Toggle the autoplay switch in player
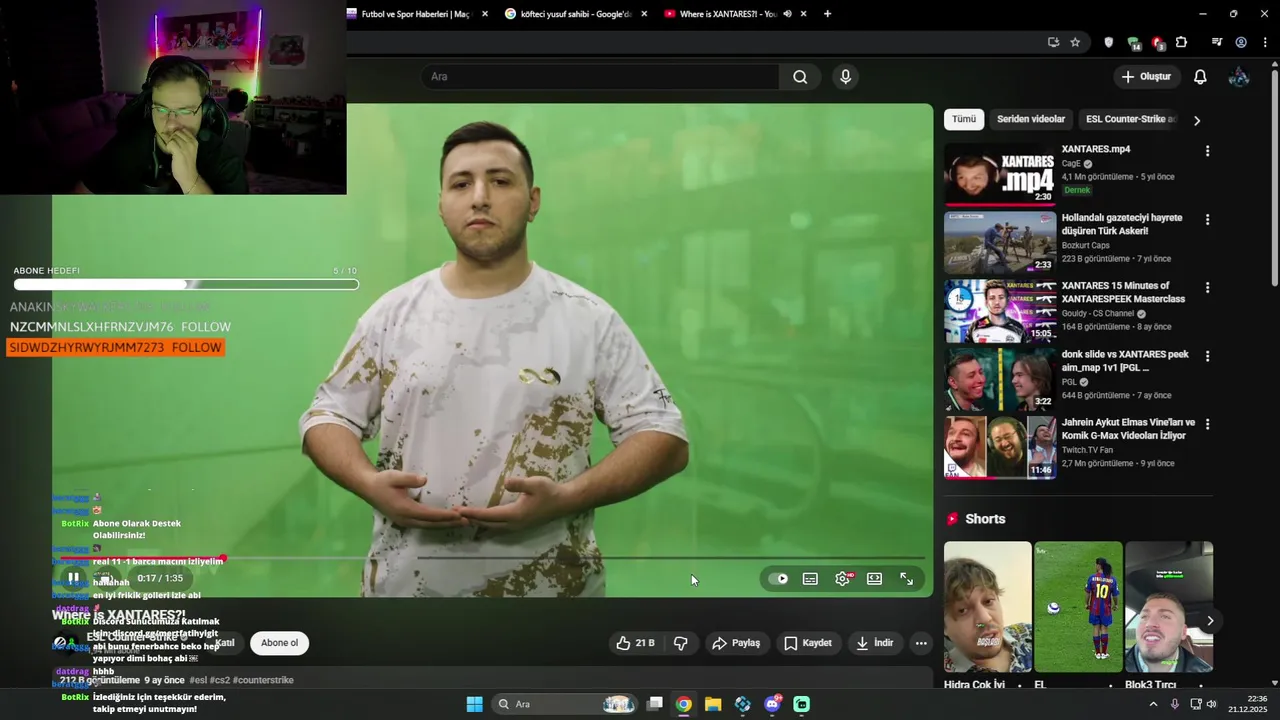 pos(778,579)
